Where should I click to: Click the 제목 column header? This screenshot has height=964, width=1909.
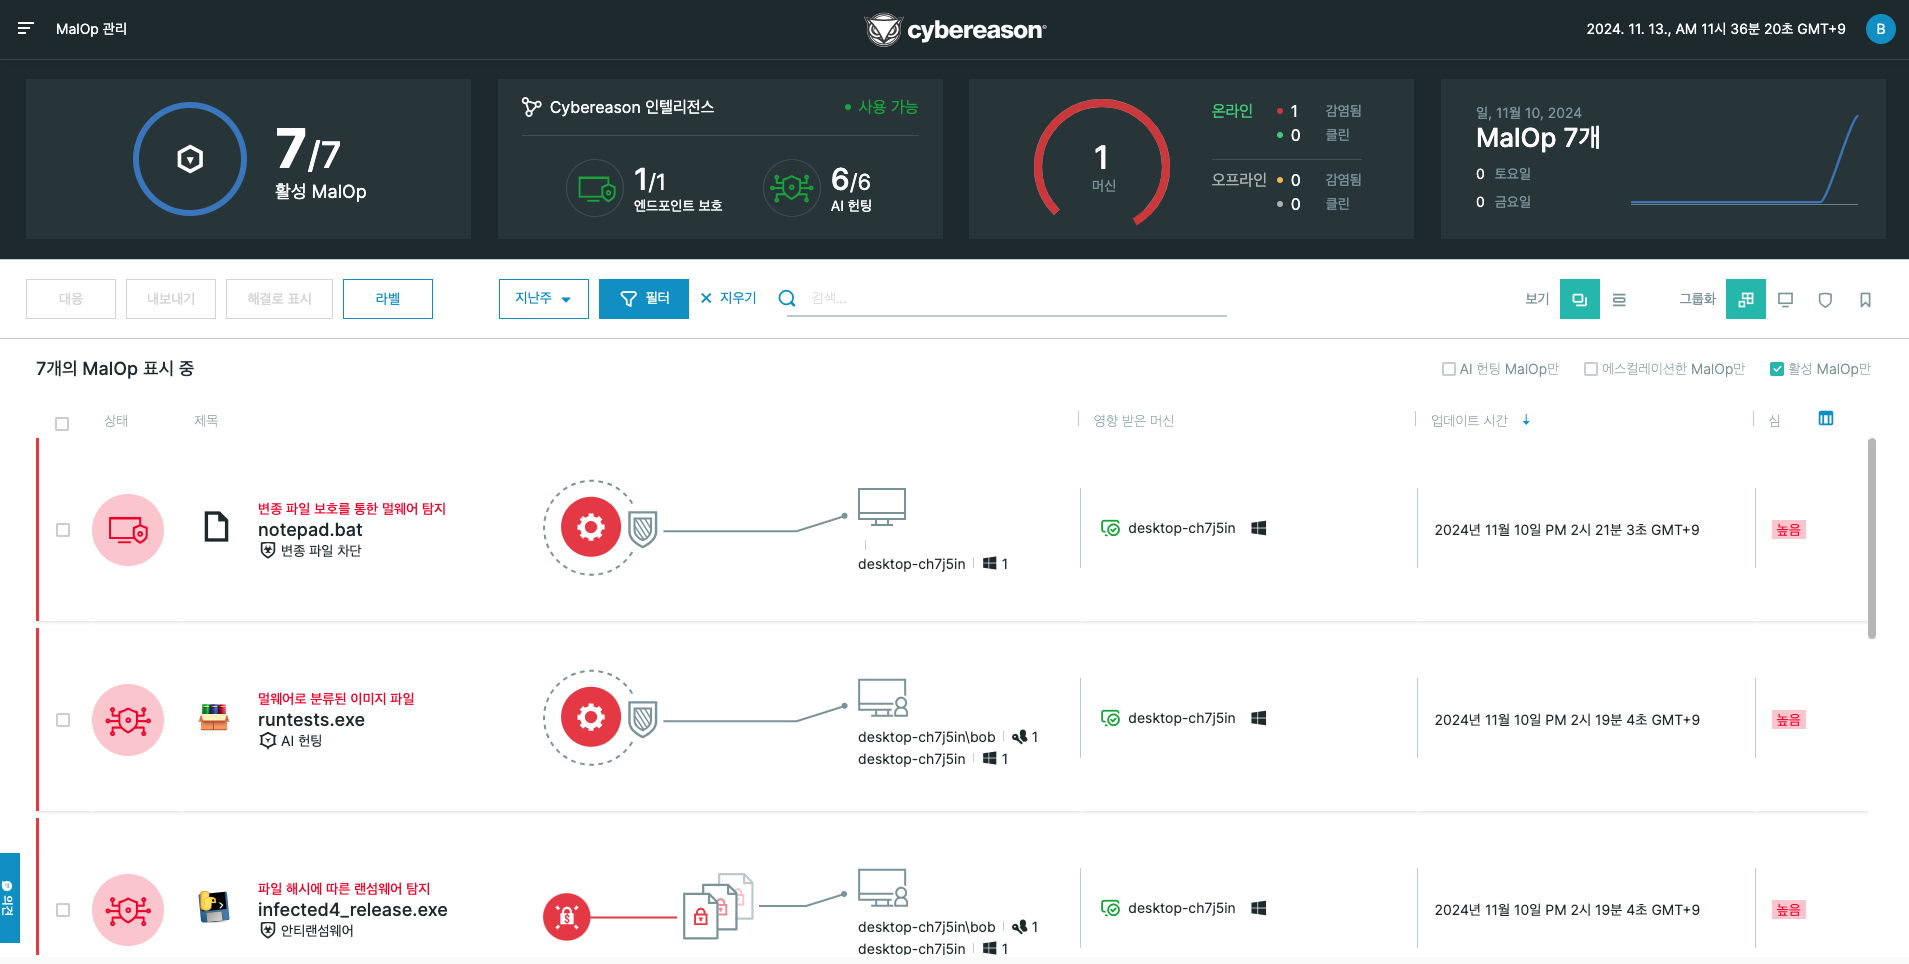click(x=206, y=421)
